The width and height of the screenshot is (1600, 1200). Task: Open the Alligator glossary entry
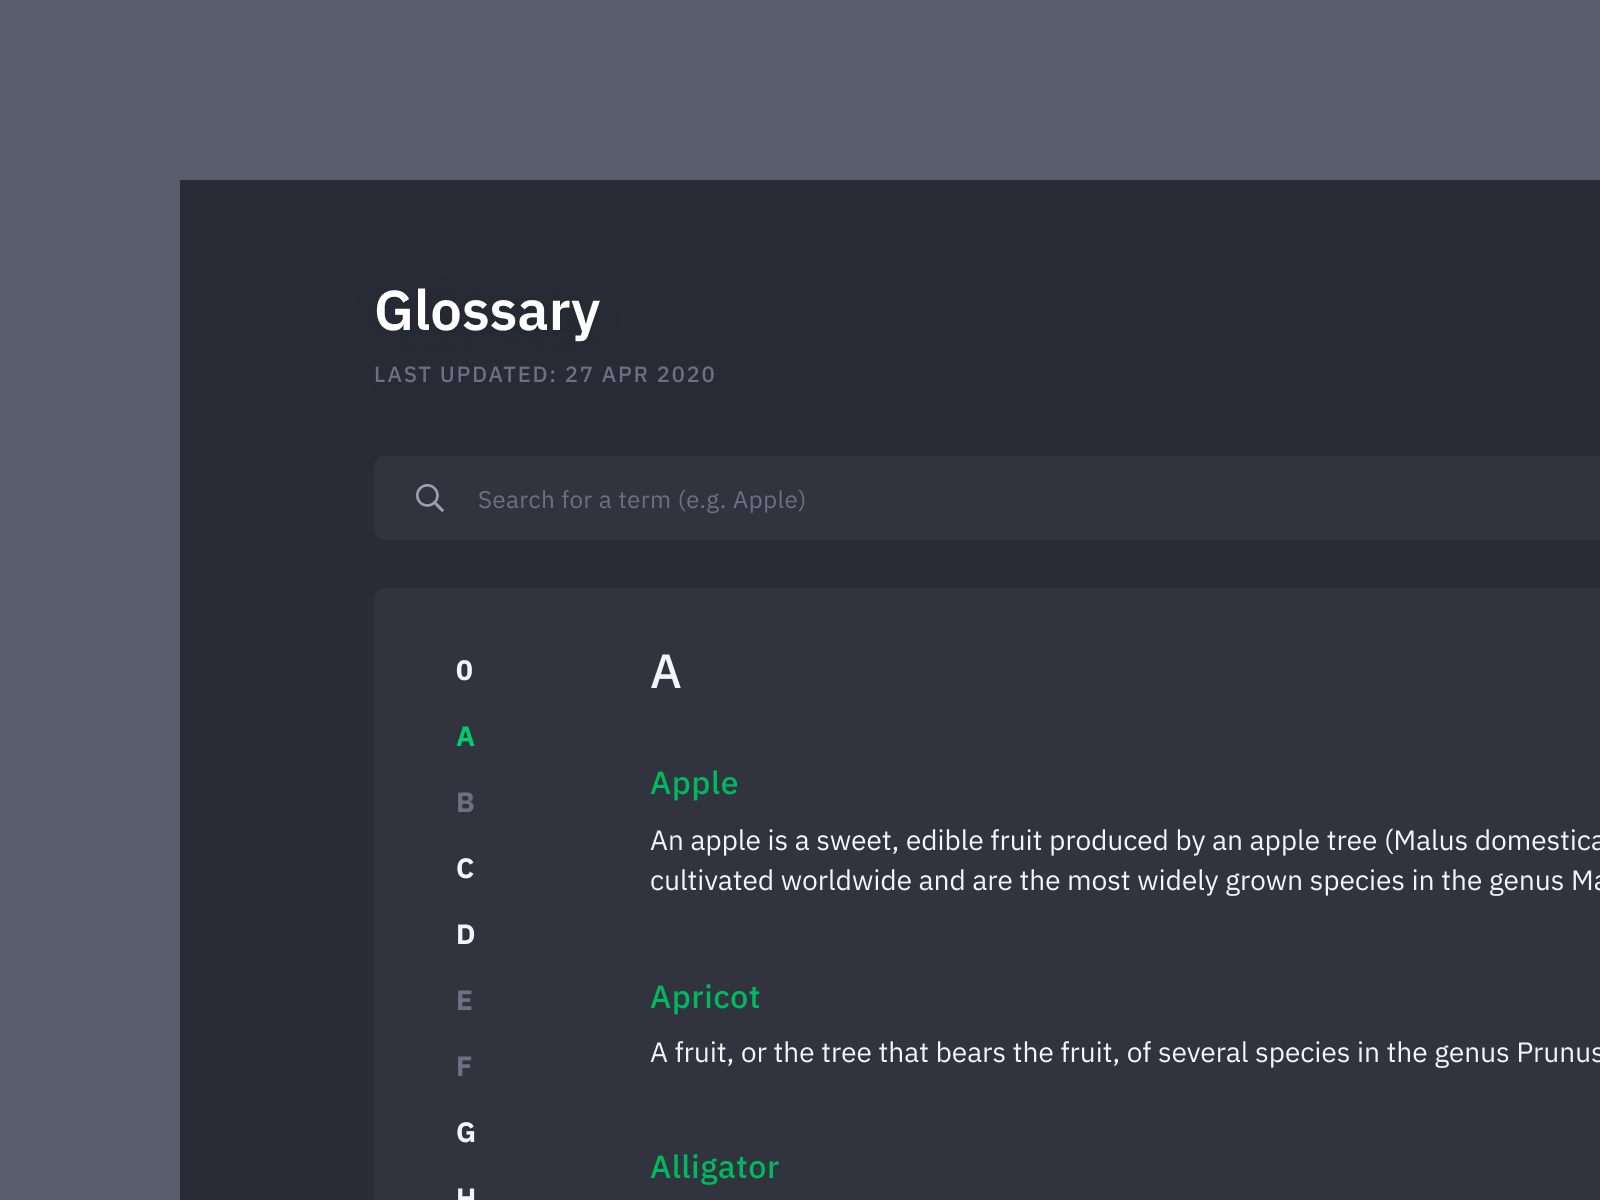(x=714, y=1166)
